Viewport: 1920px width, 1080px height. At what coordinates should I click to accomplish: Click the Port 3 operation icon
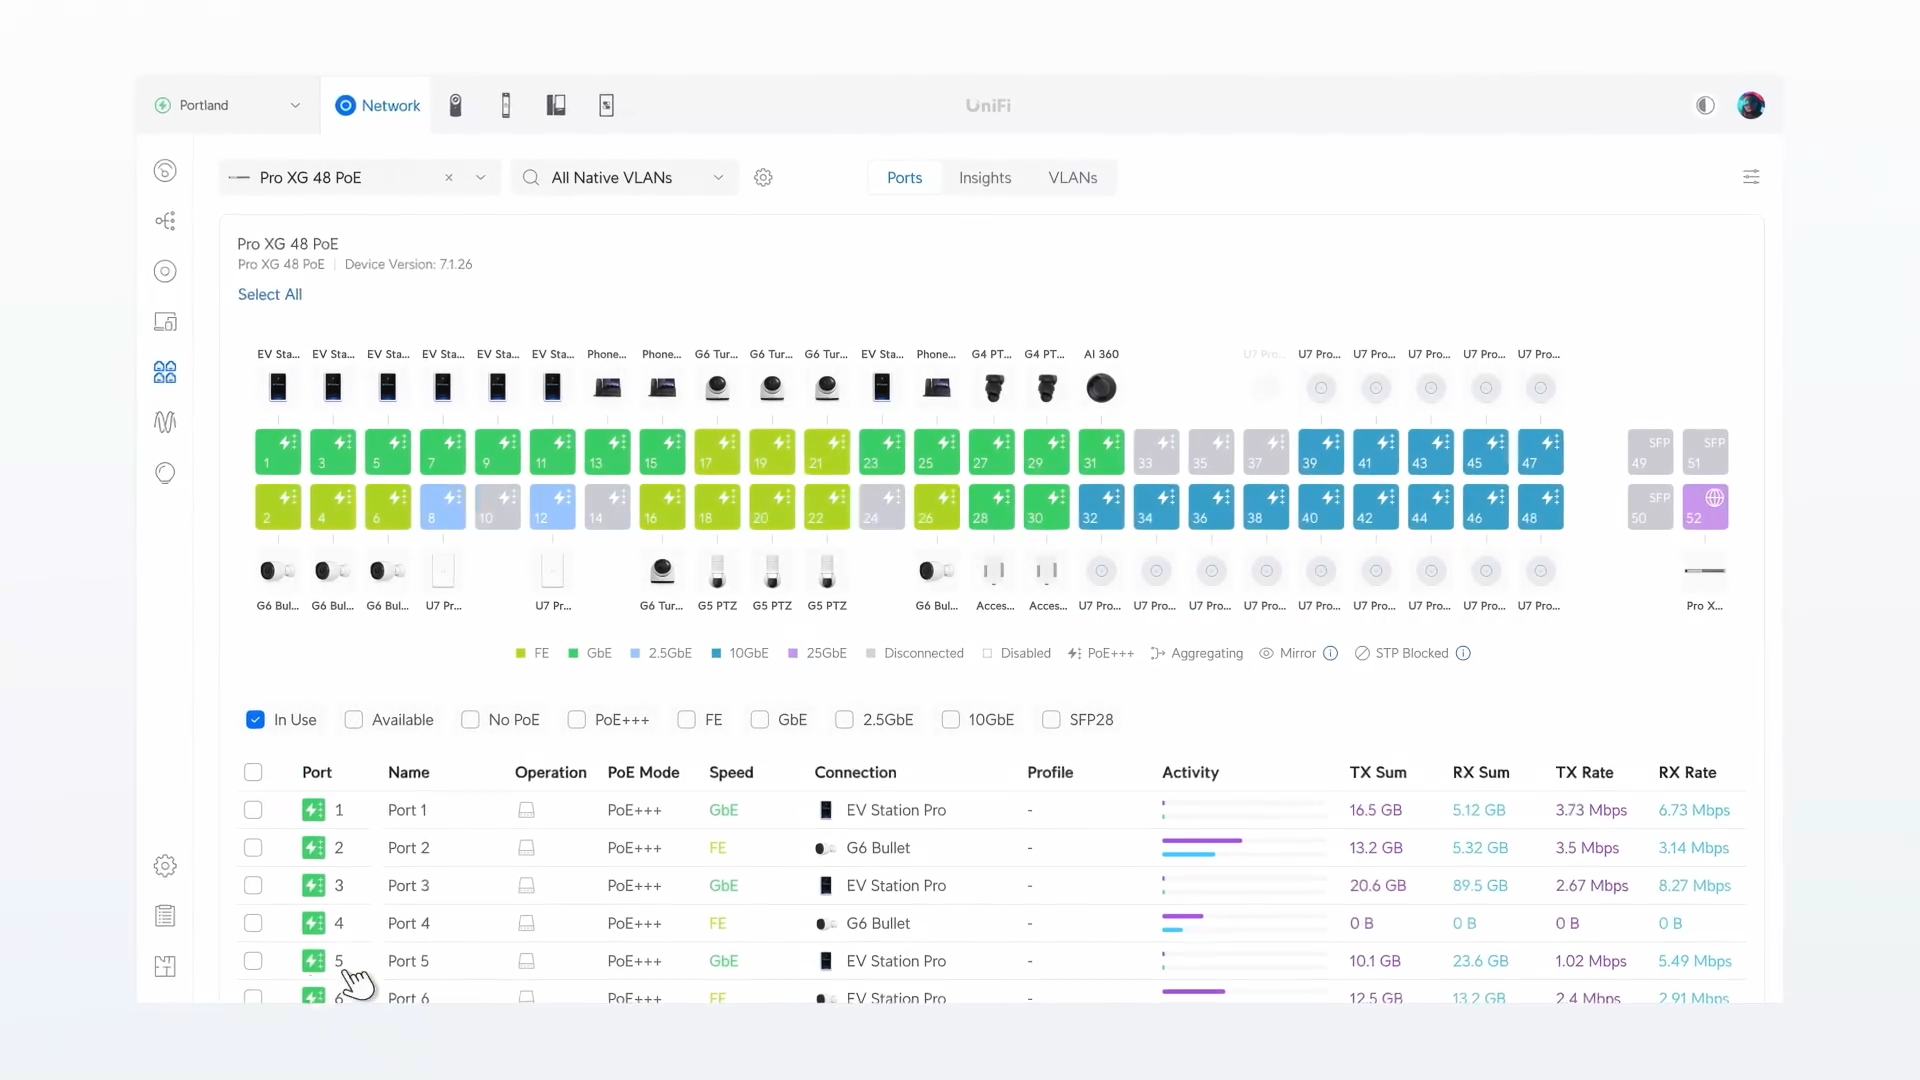[526, 886]
